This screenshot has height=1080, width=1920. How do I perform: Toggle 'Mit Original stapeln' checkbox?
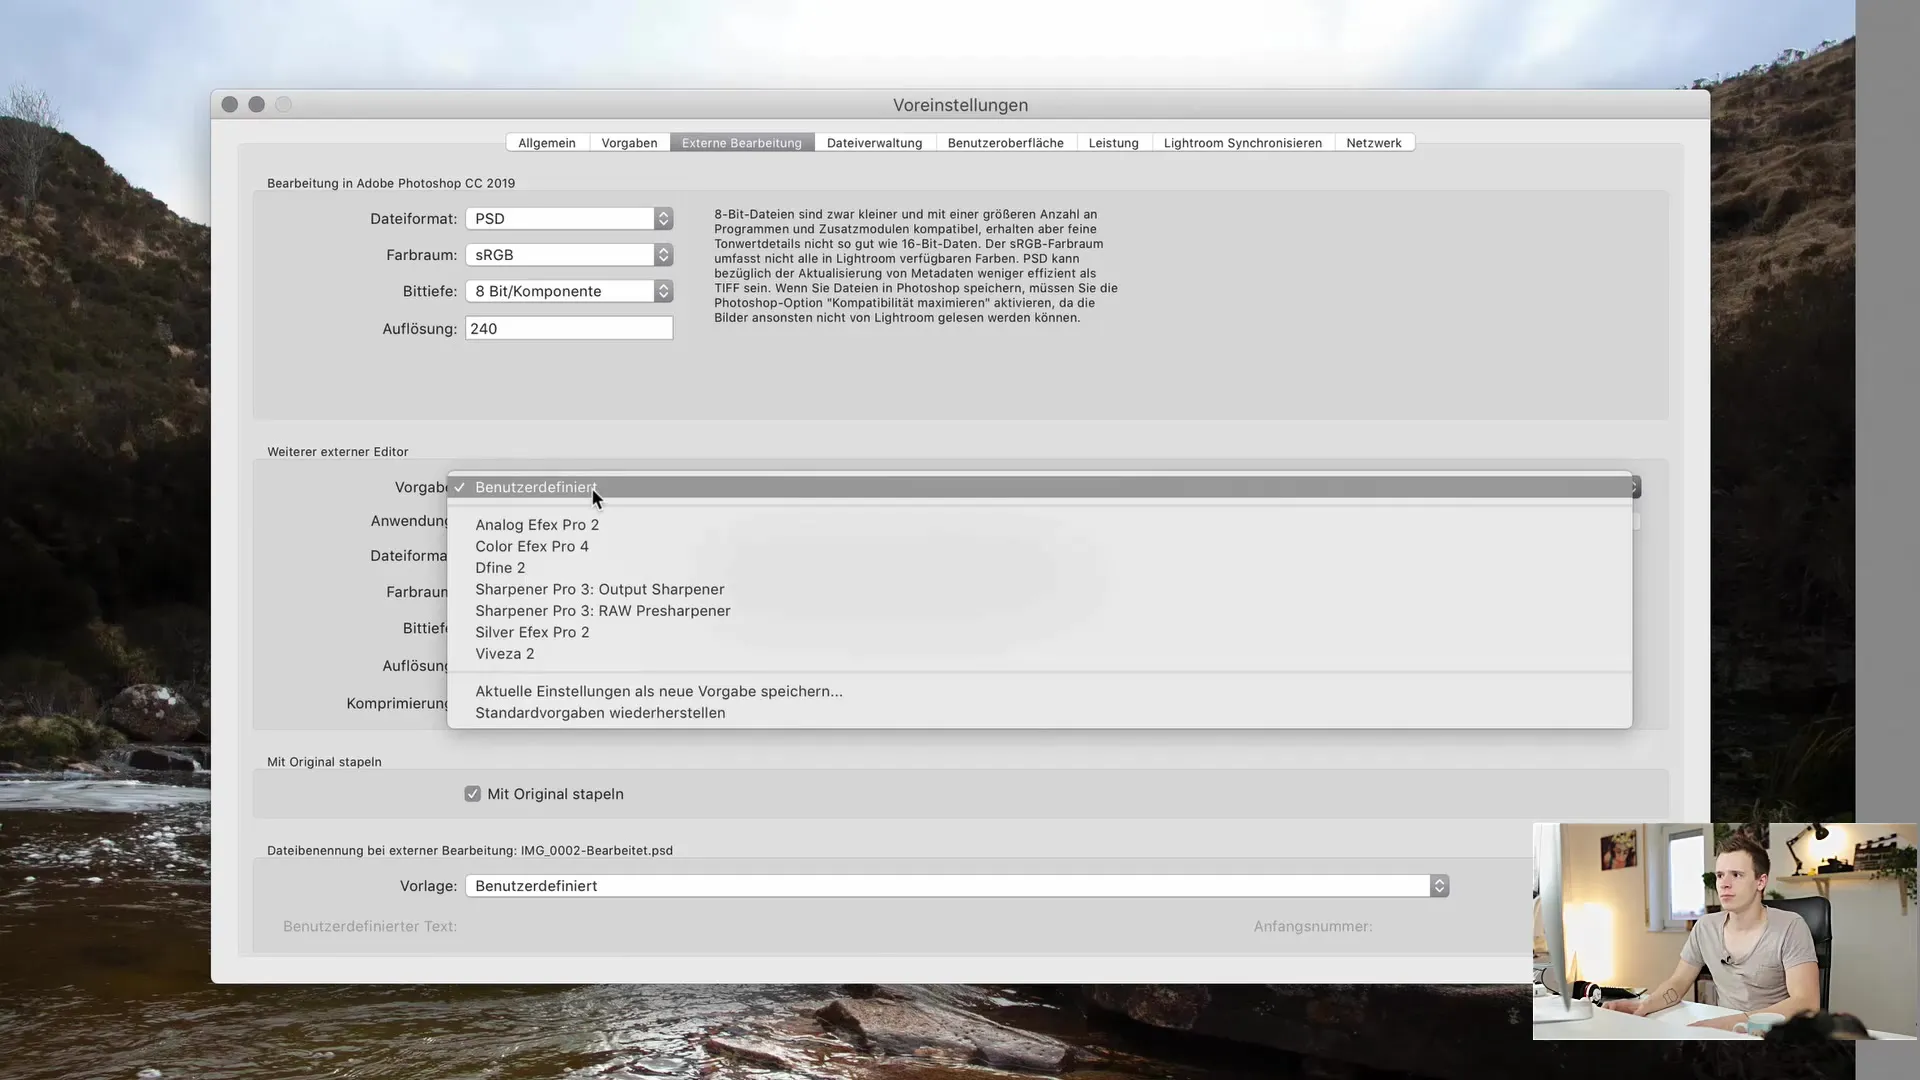(x=472, y=794)
